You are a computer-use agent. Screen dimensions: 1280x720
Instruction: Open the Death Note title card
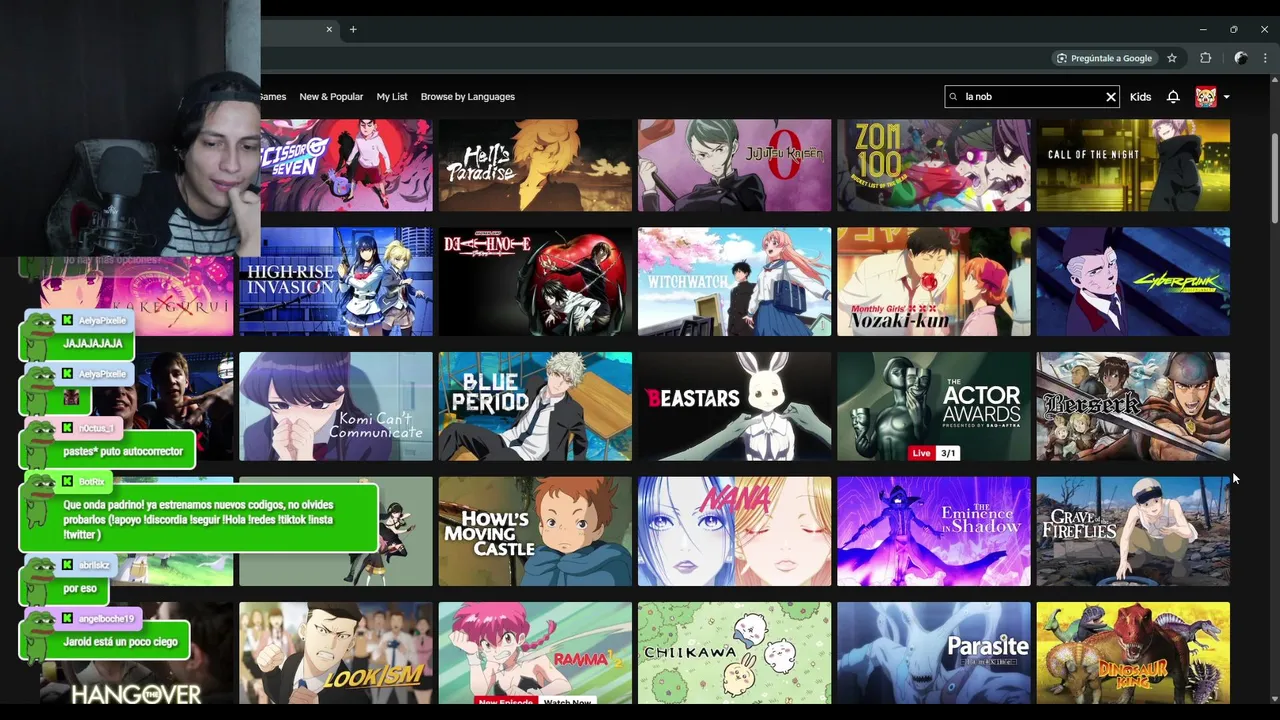point(535,281)
